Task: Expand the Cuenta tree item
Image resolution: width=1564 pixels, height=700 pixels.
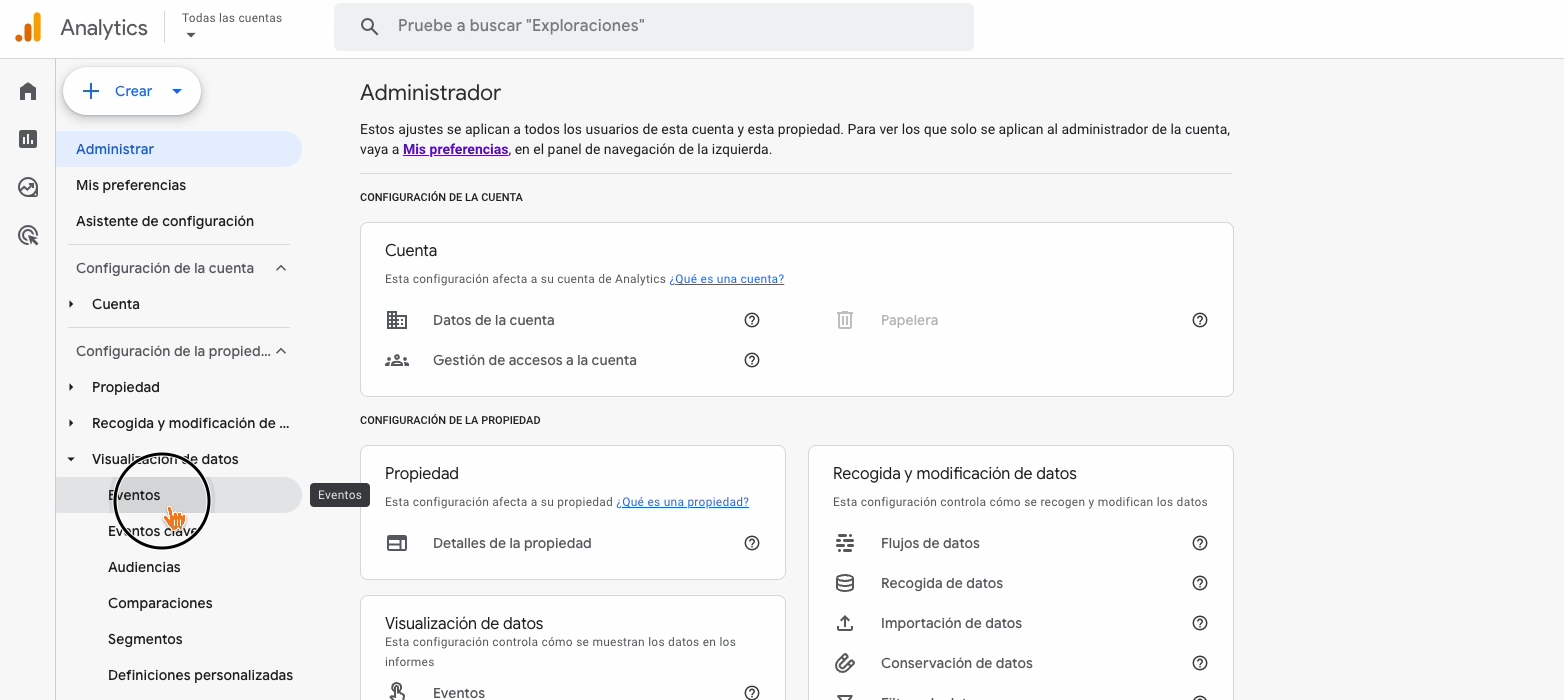Action: tap(71, 304)
